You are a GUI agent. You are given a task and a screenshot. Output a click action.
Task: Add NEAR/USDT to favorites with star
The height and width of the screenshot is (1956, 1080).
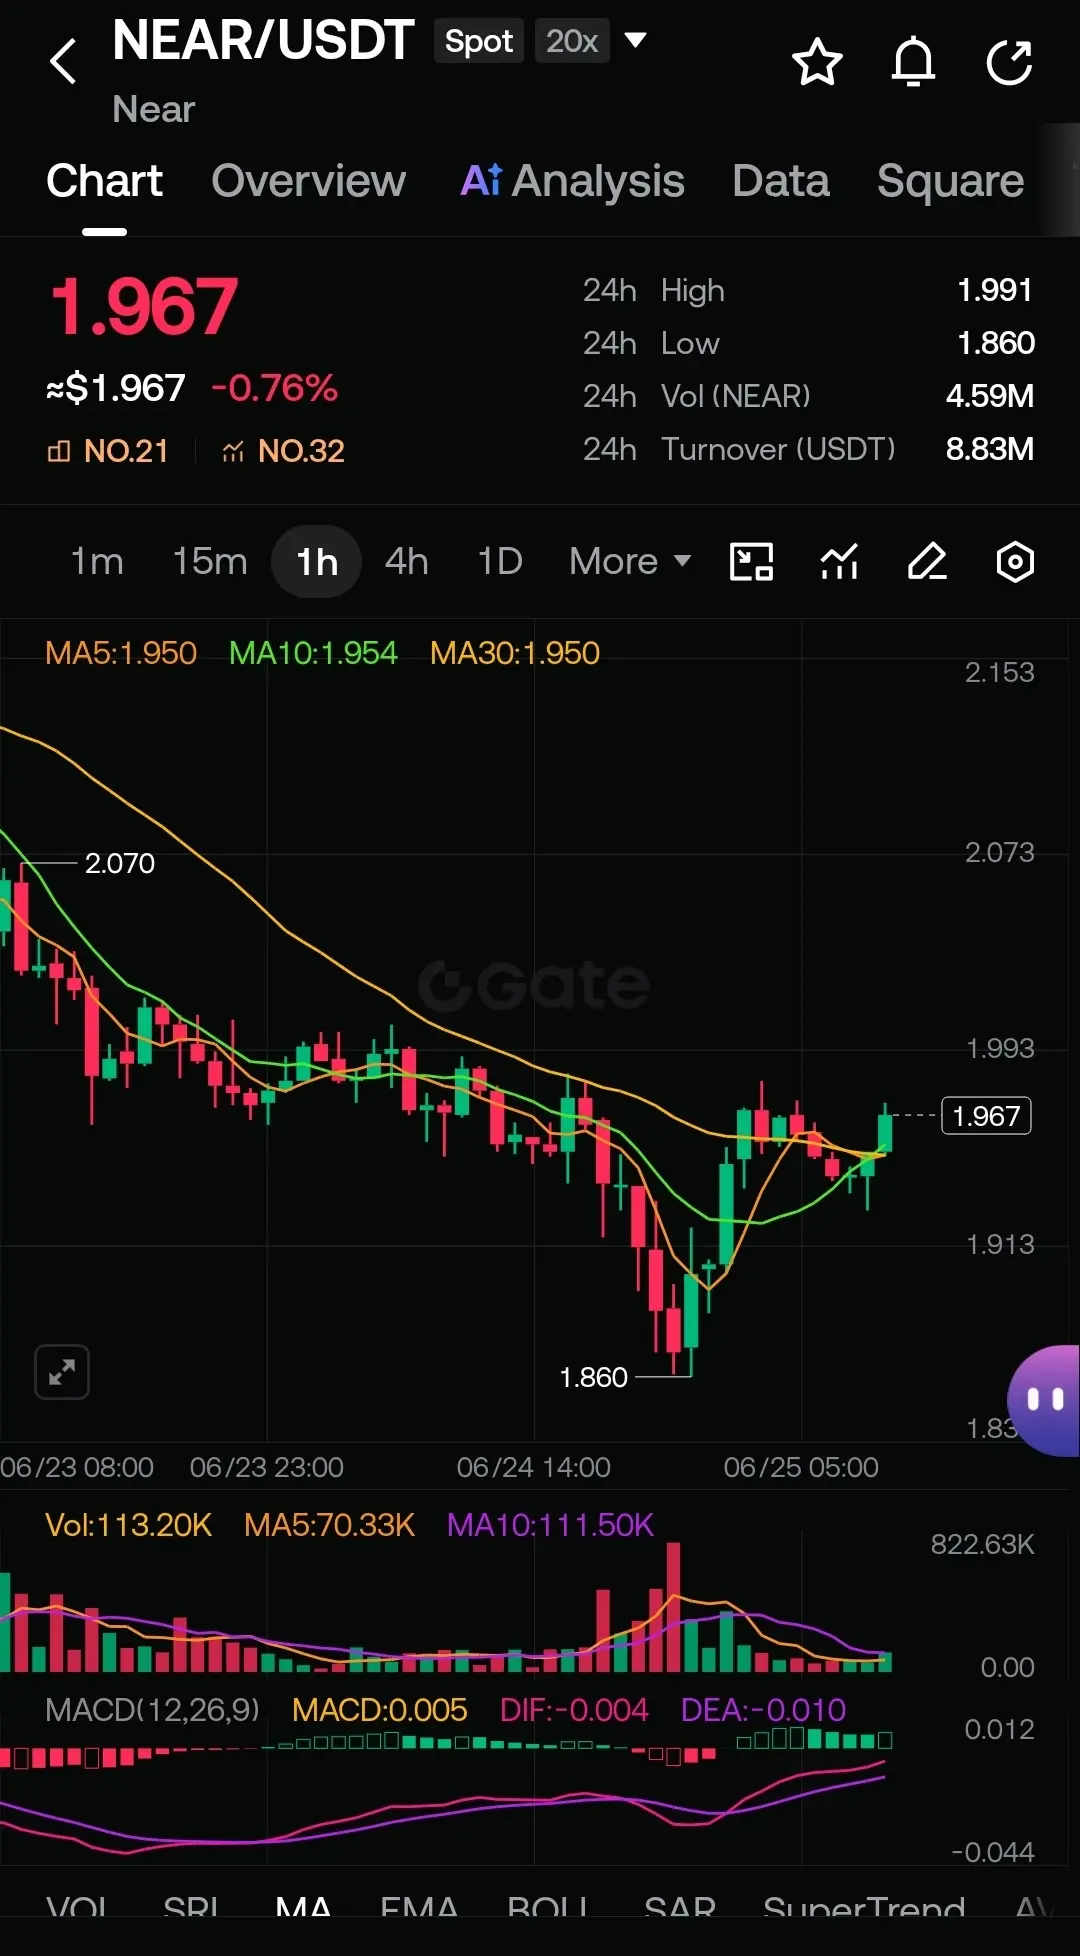[x=817, y=63]
